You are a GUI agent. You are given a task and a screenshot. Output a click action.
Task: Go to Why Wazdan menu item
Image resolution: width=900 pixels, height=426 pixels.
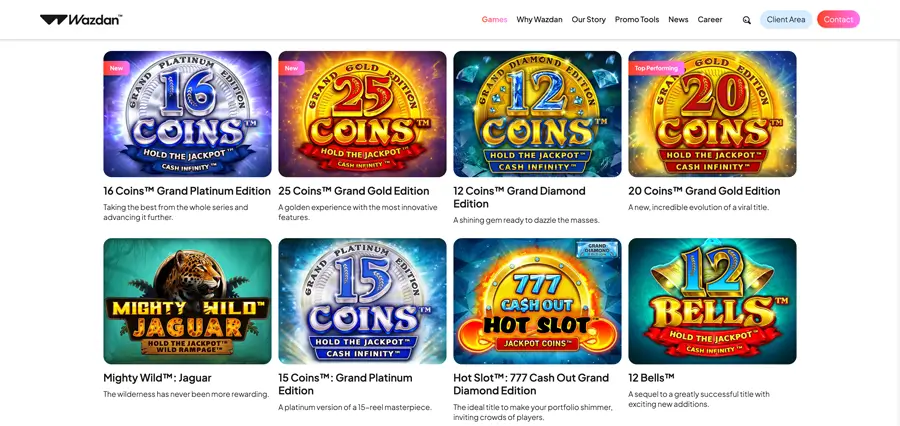tap(539, 19)
